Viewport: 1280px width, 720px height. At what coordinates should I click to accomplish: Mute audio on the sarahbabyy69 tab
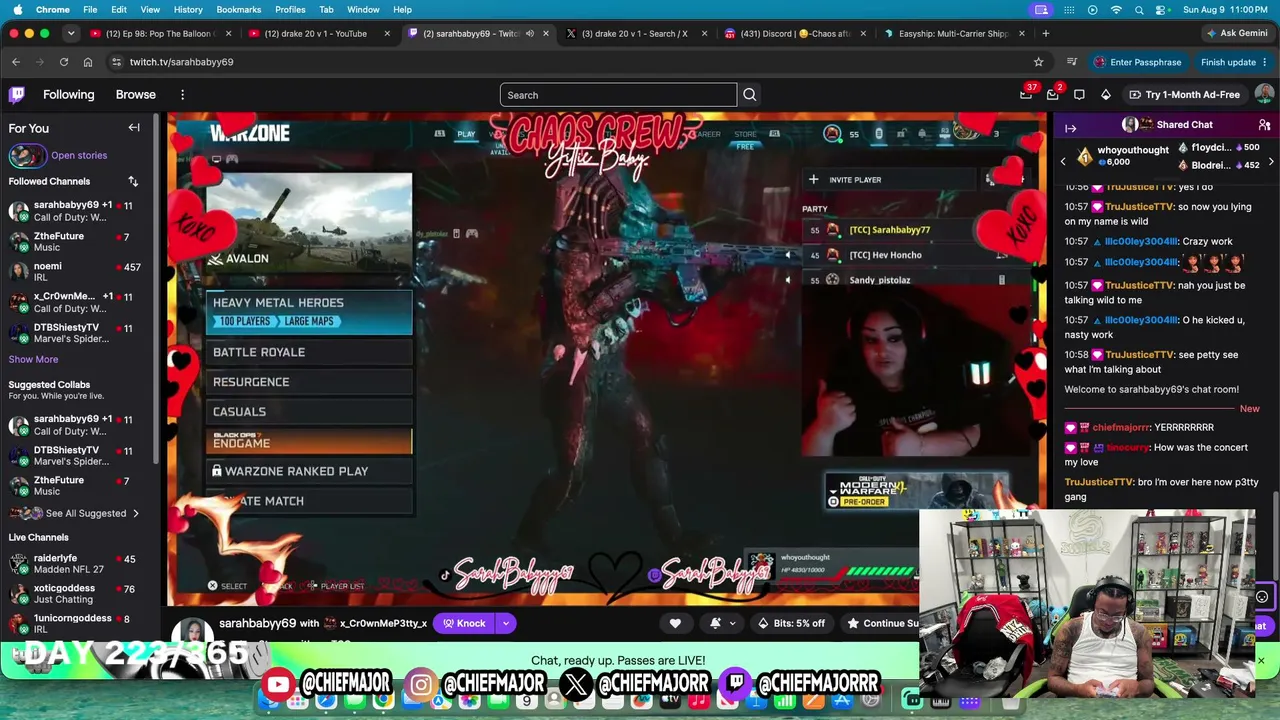[x=530, y=33]
